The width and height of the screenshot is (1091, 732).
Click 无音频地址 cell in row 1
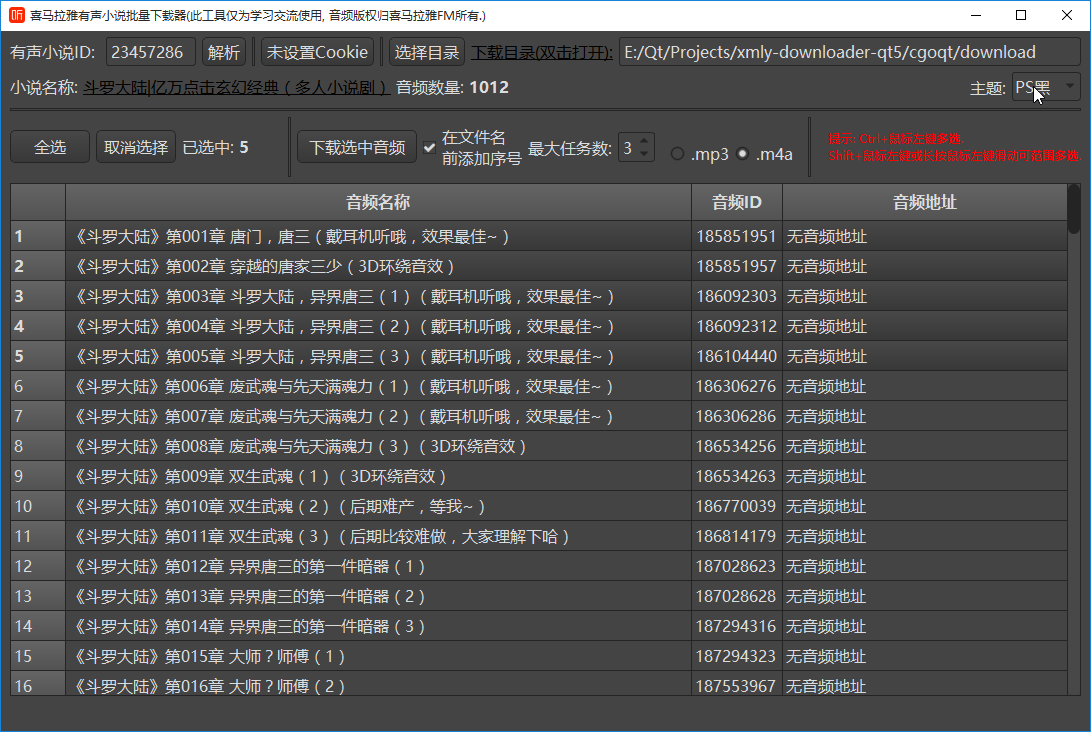(925, 237)
